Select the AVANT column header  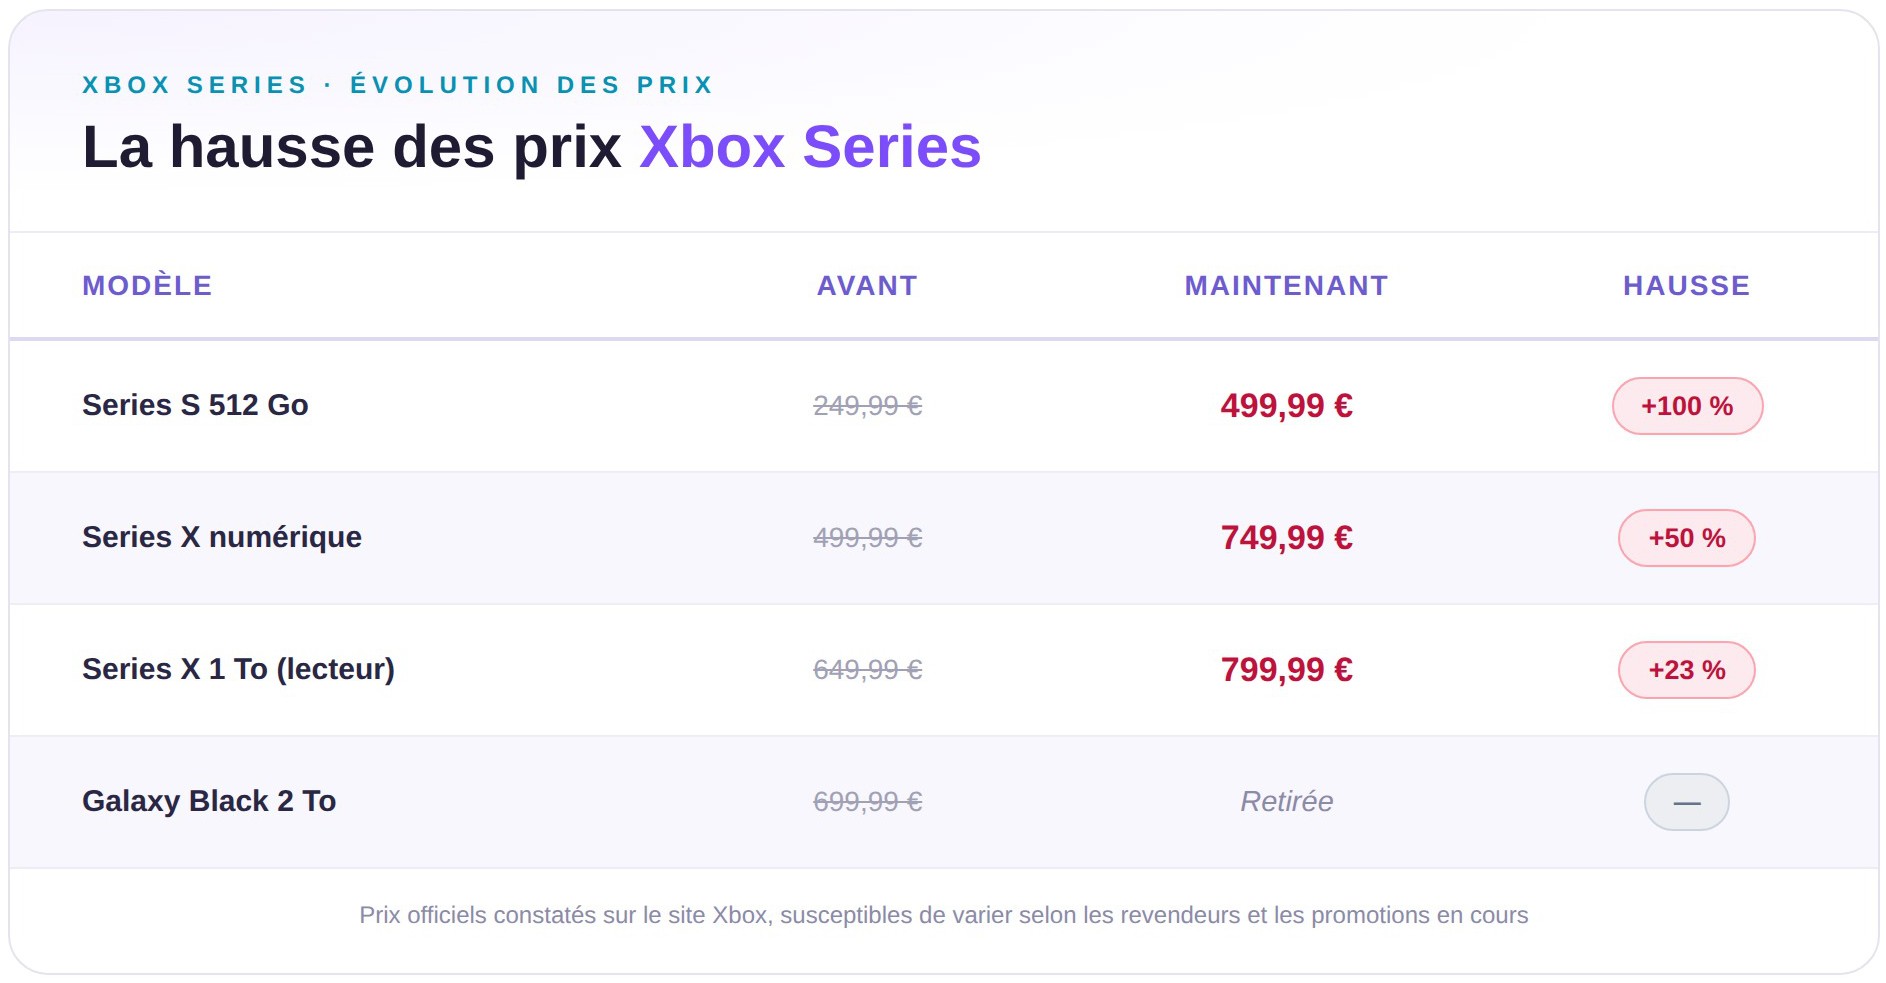pos(867,286)
